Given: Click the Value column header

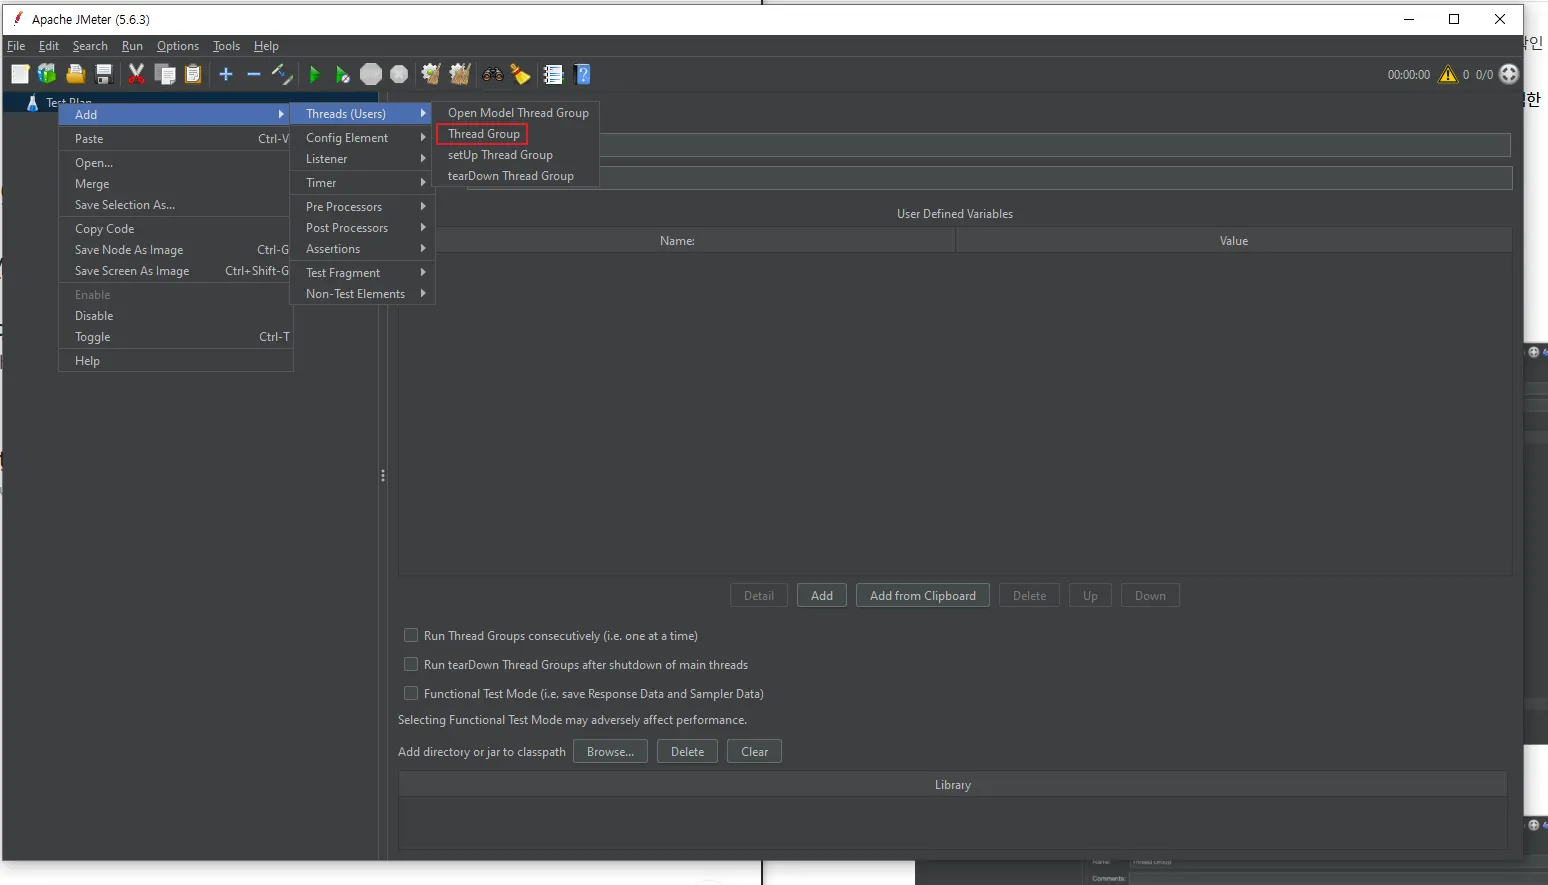Looking at the screenshot, I should coord(1234,241).
